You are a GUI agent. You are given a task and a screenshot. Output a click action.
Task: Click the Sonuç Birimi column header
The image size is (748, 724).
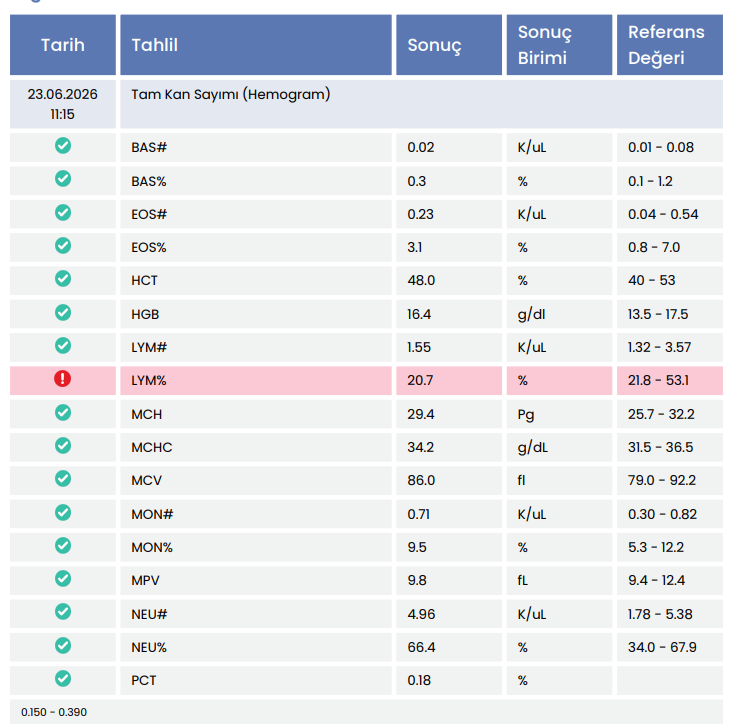point(559,45)
